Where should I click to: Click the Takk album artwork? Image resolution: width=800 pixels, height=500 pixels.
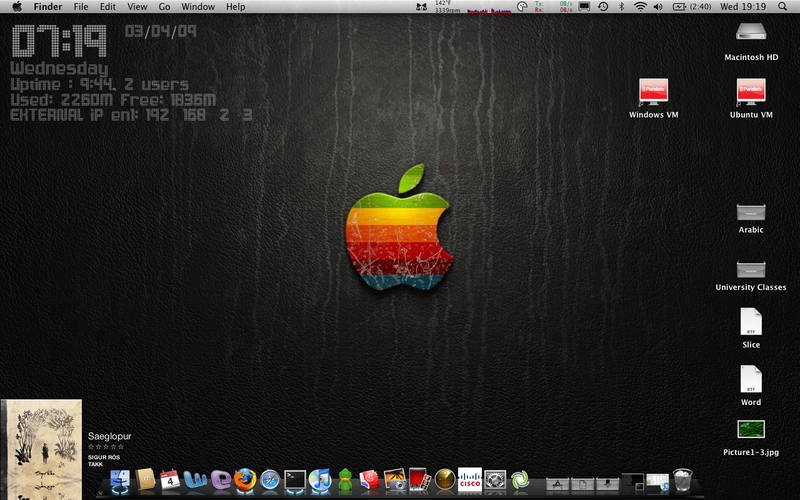(41, 449)
